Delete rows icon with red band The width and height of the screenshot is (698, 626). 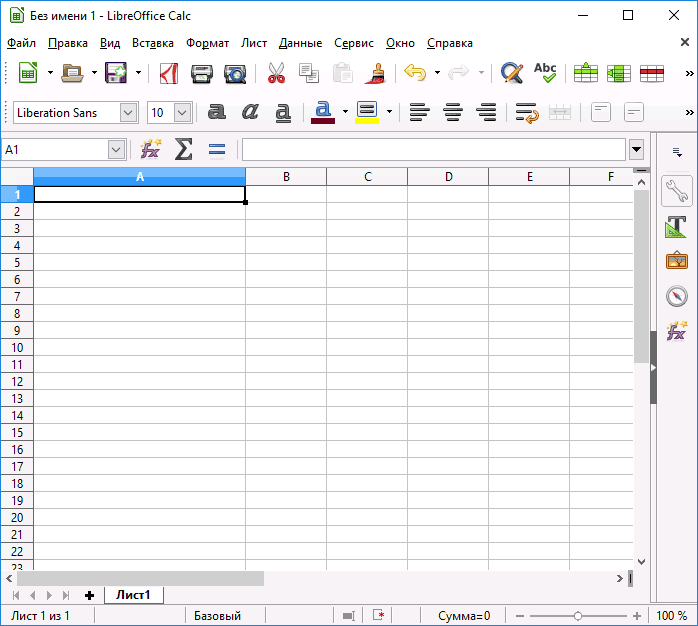[652, 73]
